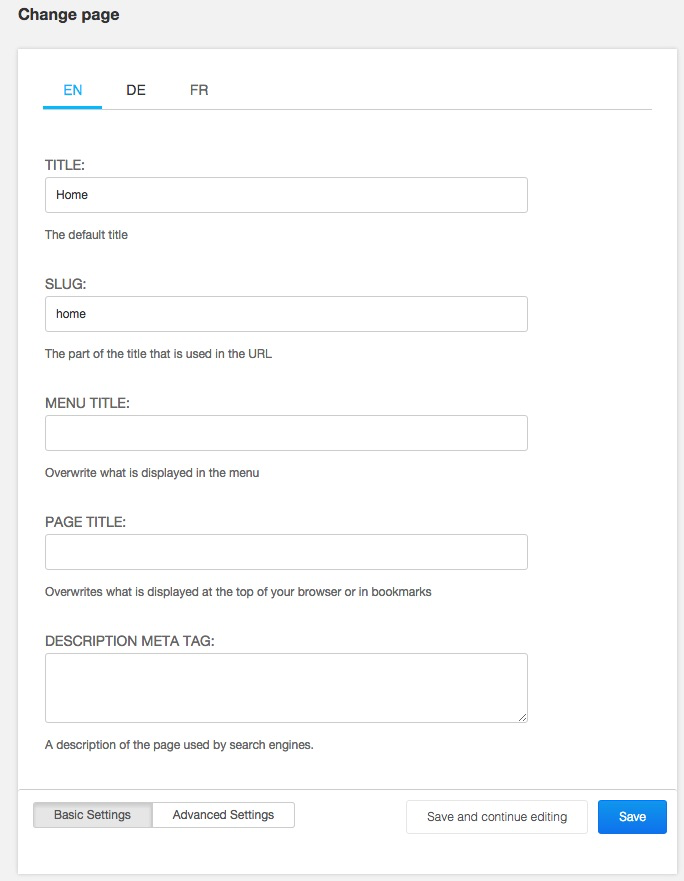Viewport: 684px width, 881px height.
Task: Click the "Change page" heading
Action: point(69,15)
